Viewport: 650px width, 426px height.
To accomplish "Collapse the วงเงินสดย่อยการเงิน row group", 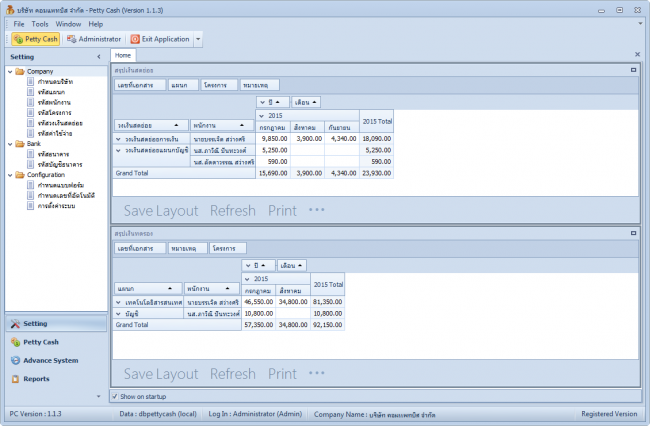I will tap(119, 139).
